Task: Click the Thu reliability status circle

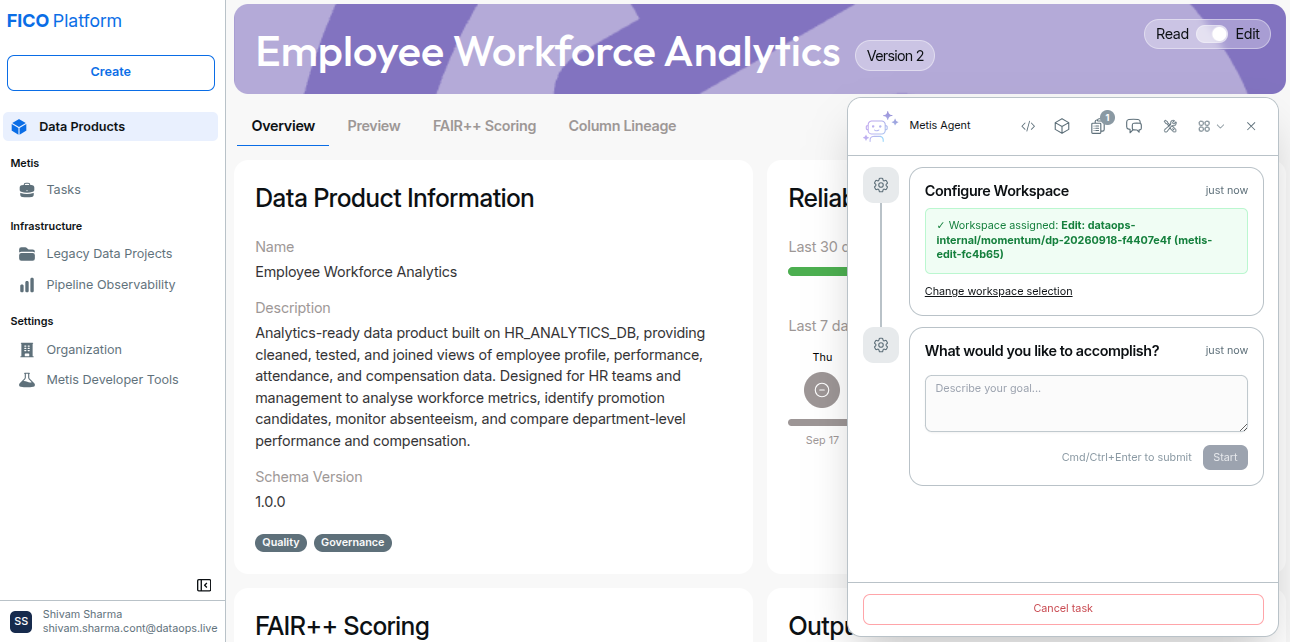Action: (x=822, y=390)
